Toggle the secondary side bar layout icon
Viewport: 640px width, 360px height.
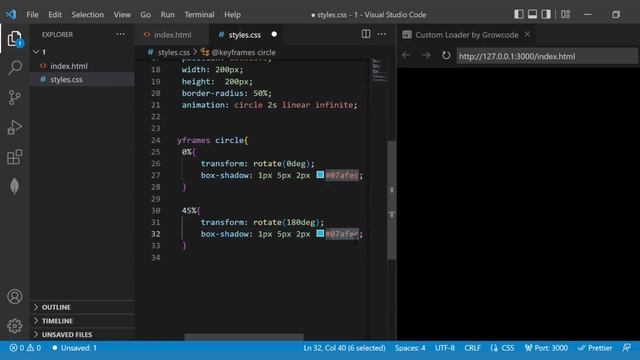click(546, 14)
